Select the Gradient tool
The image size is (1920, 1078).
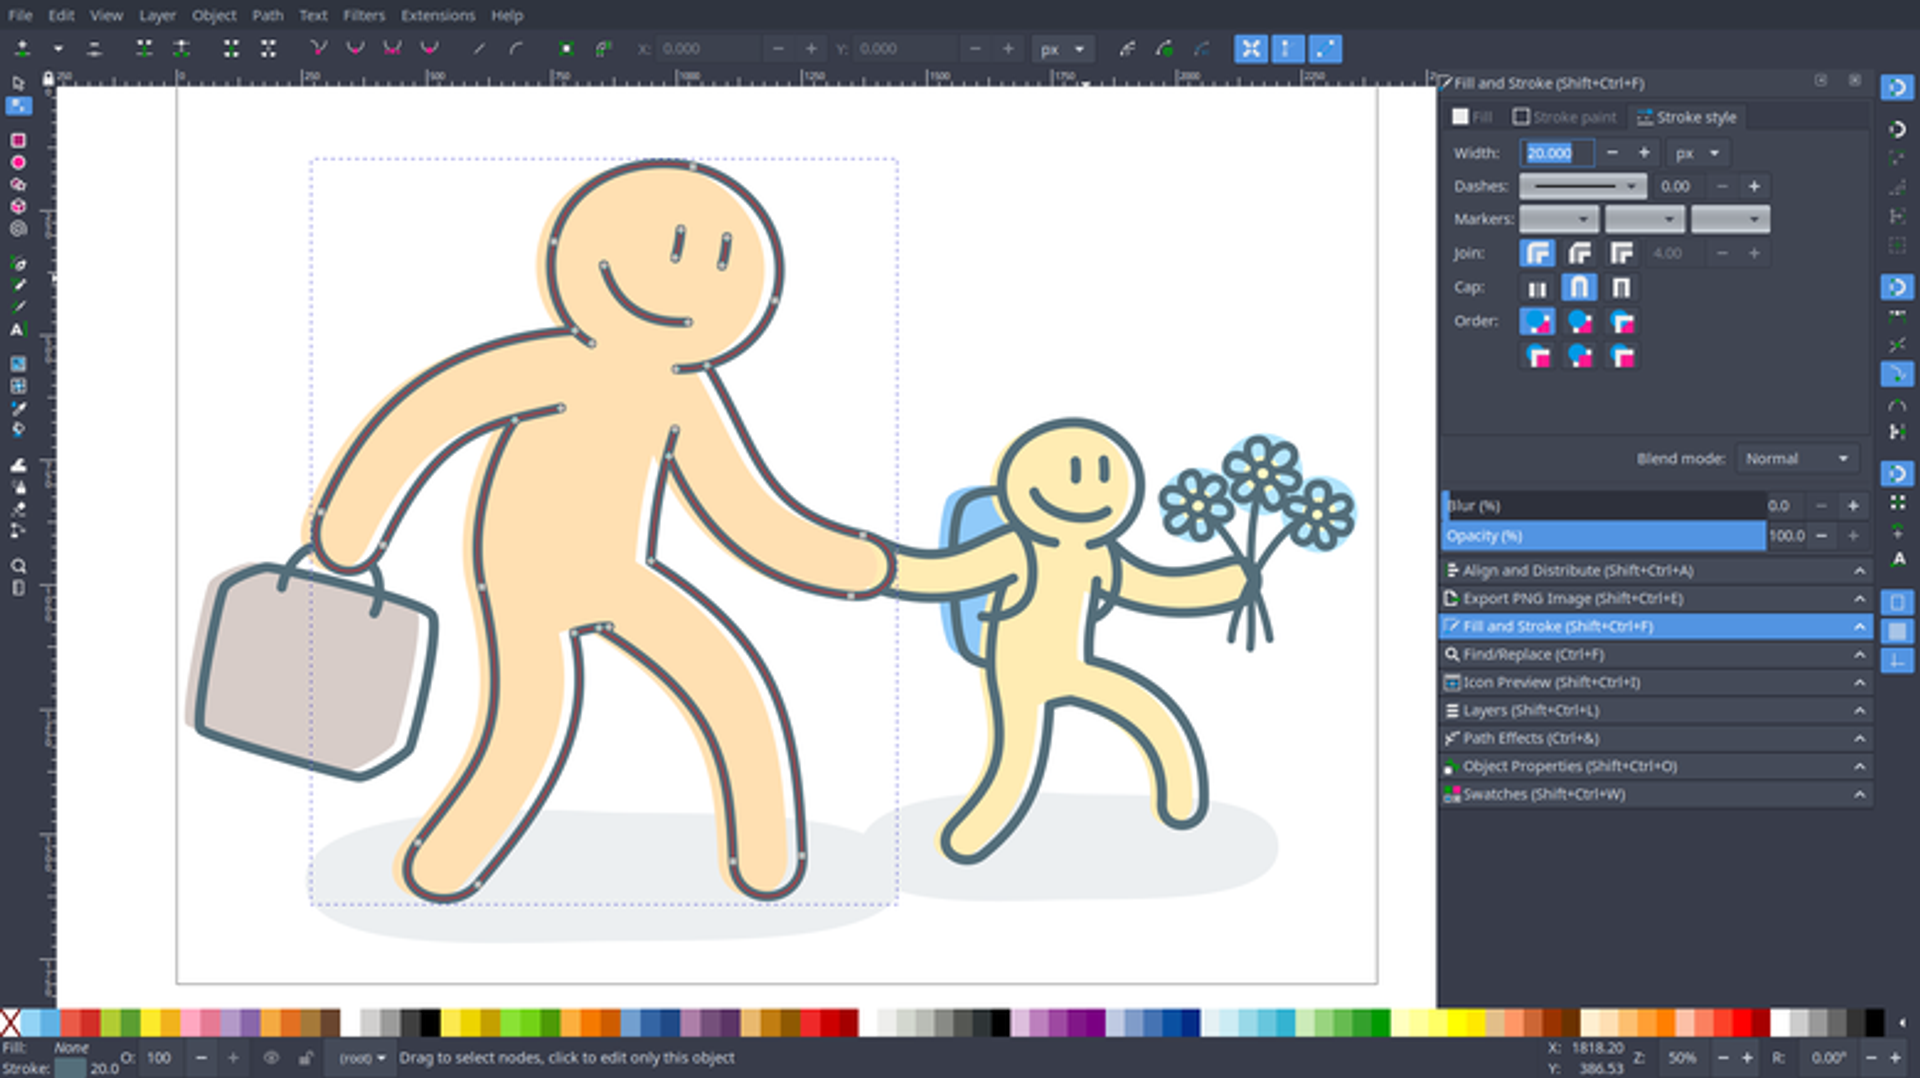pyautogui.click(x=18, y=364)
